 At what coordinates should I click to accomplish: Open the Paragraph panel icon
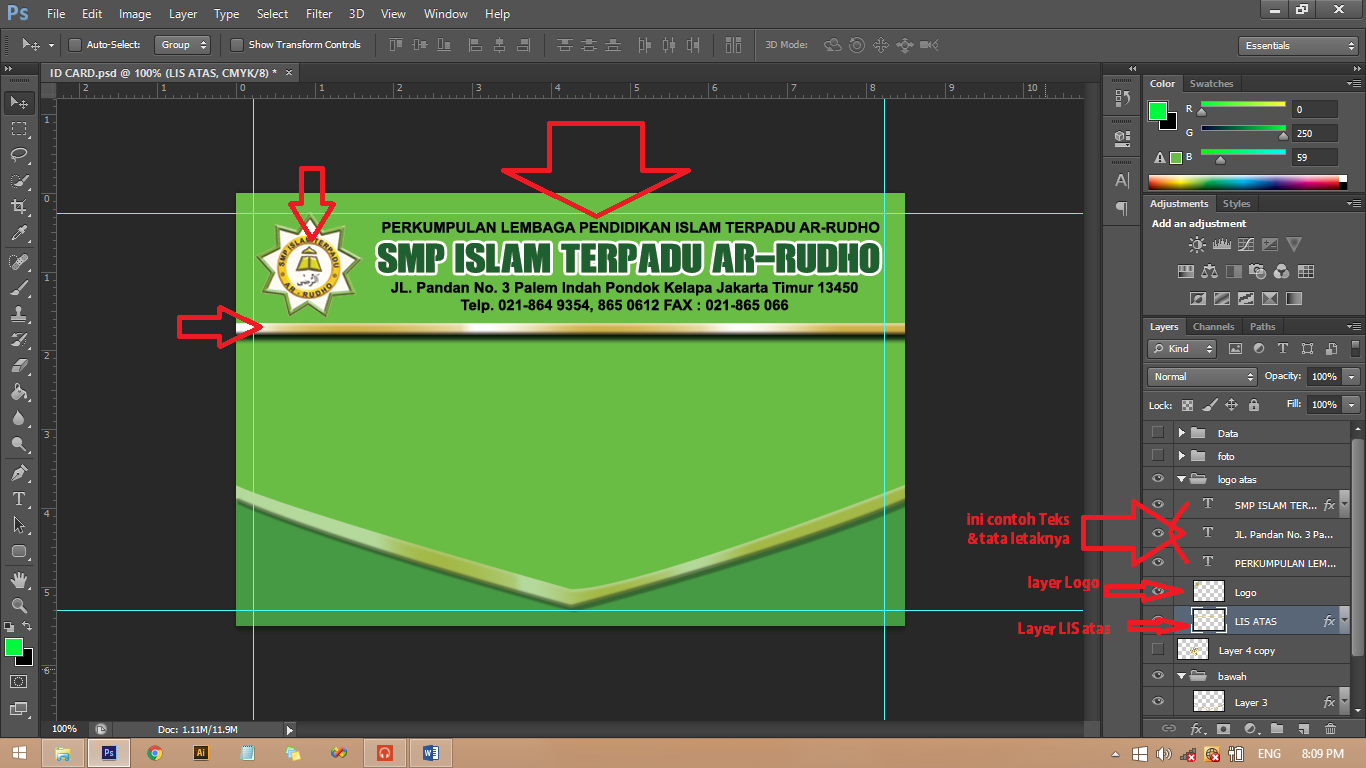click(x=1122, y=209)
